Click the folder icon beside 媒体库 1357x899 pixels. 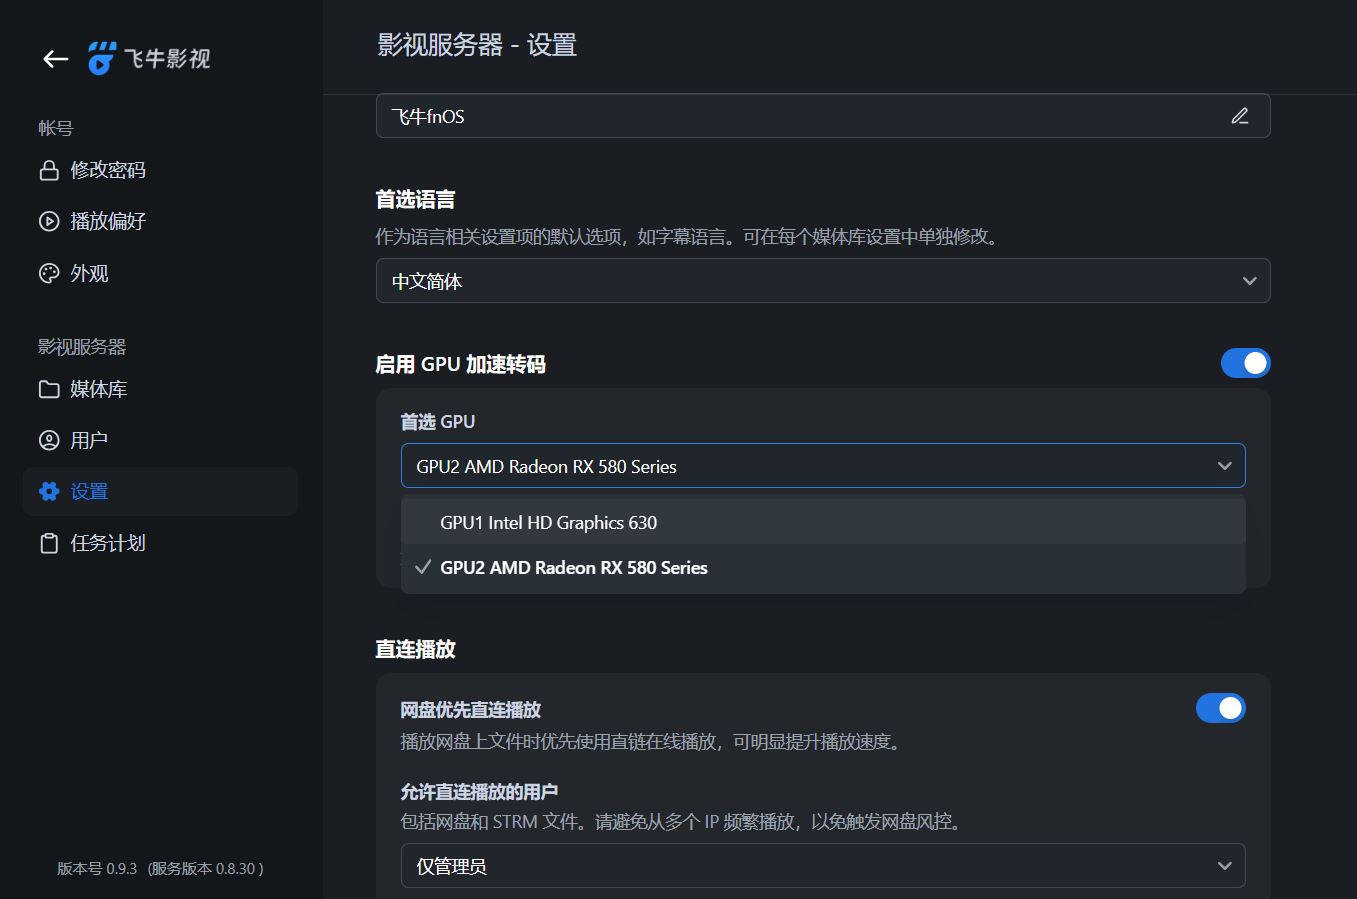pyautogui.click(x=49, y=389)
